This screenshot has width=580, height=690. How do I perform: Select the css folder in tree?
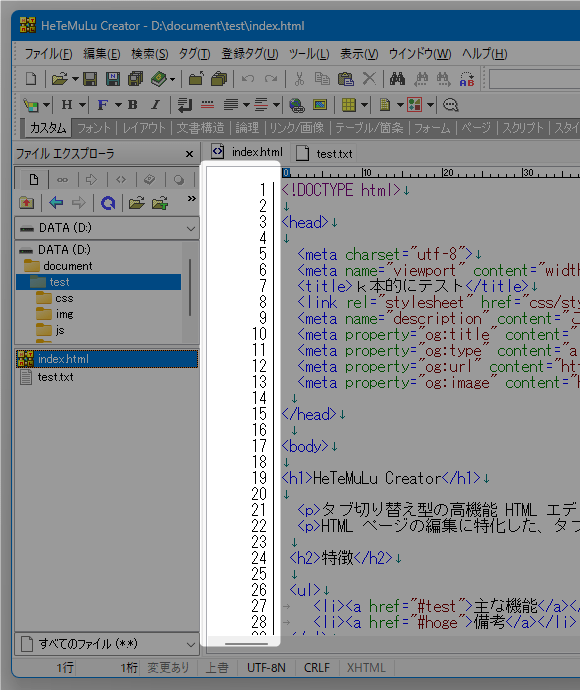click(x=64, y=298)
